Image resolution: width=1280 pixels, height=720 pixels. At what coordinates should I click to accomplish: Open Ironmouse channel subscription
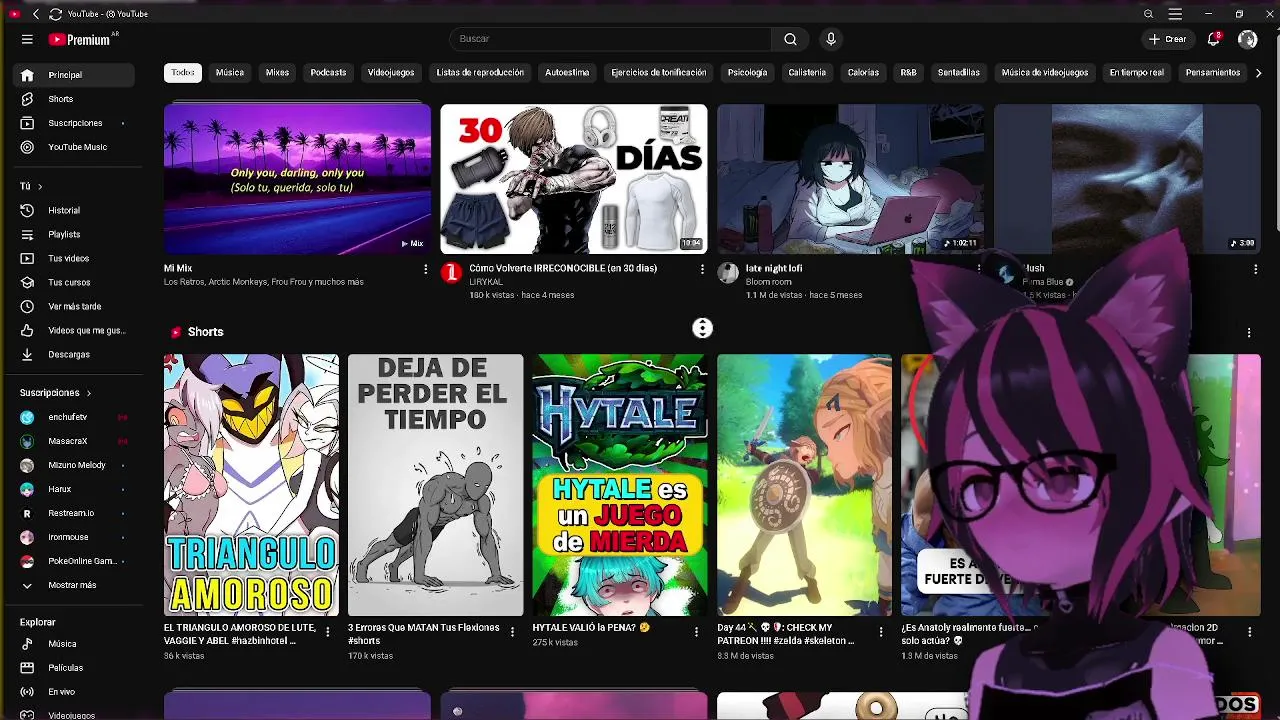(x=74, y=537)
